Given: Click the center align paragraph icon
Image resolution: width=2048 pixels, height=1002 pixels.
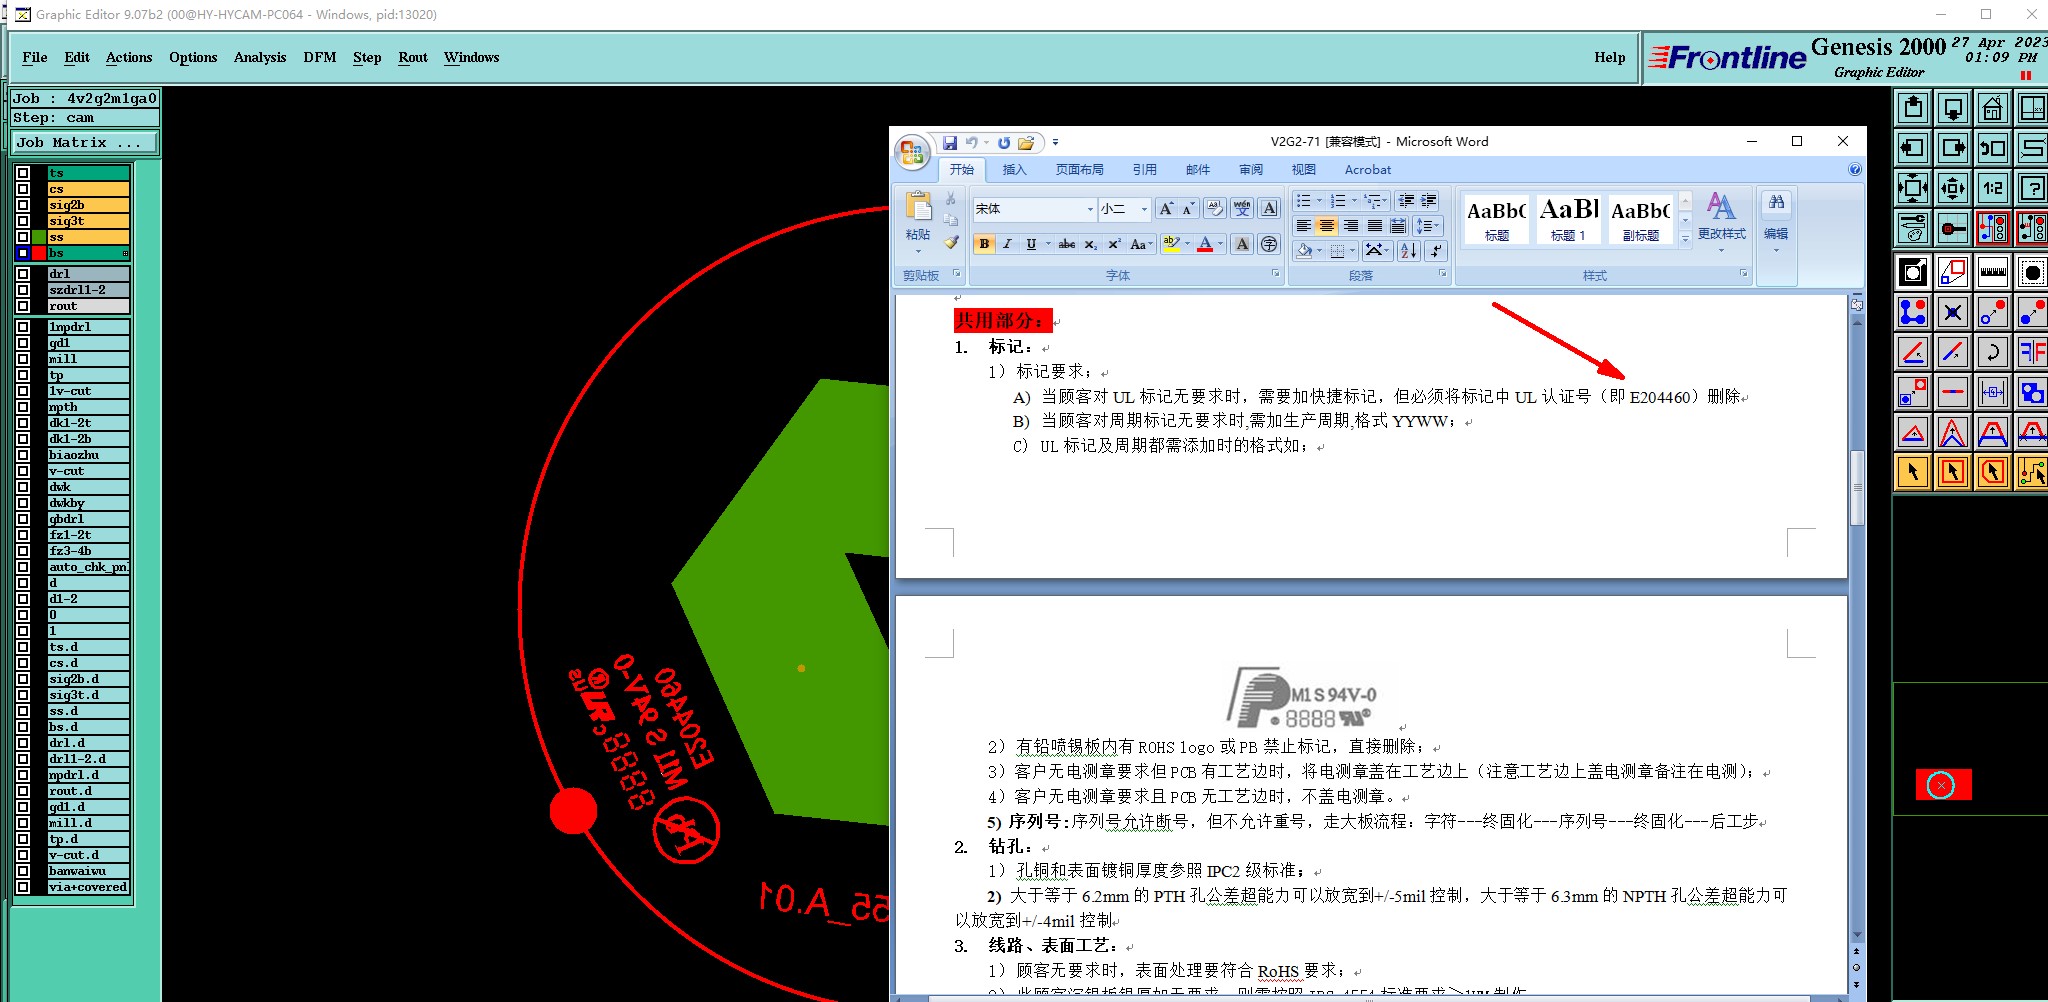Looking at the screenshot, I should coord(1326,226).
